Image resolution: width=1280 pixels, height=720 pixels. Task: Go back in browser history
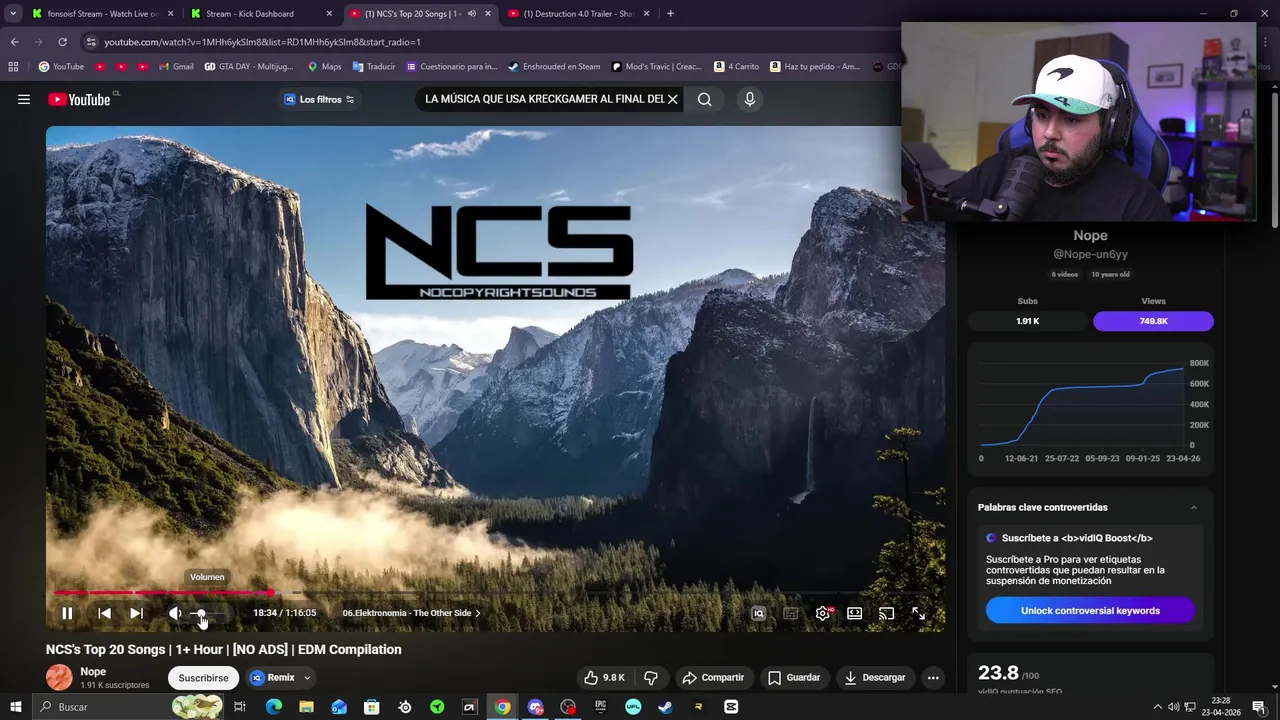[x=14, y=42]
